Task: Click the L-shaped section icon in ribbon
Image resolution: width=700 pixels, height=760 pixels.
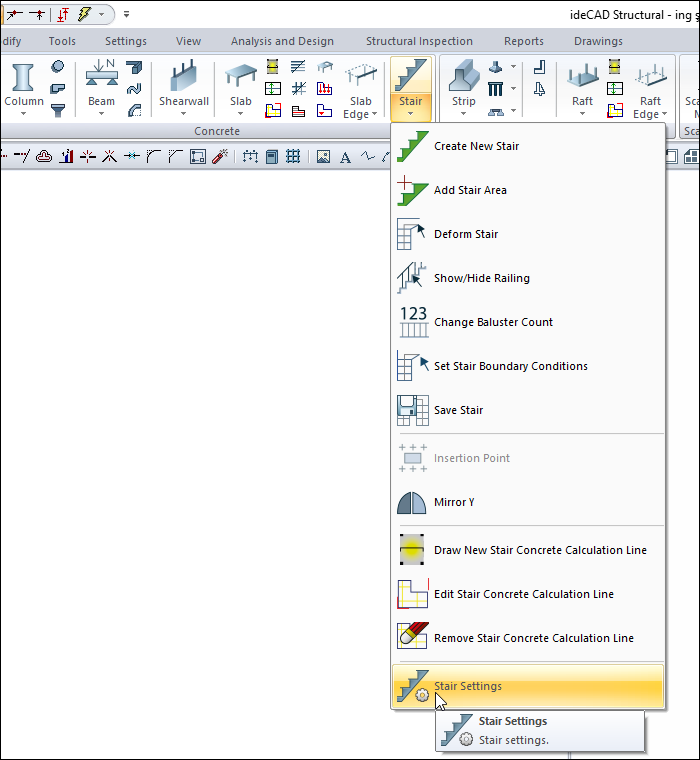Action: [539, 66]
